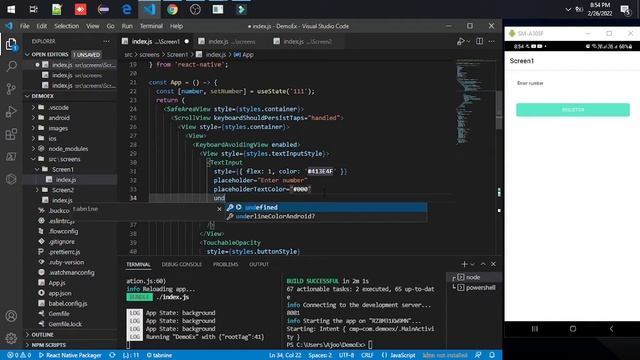Open the Accounts icon in activity bar

[11, 316]
